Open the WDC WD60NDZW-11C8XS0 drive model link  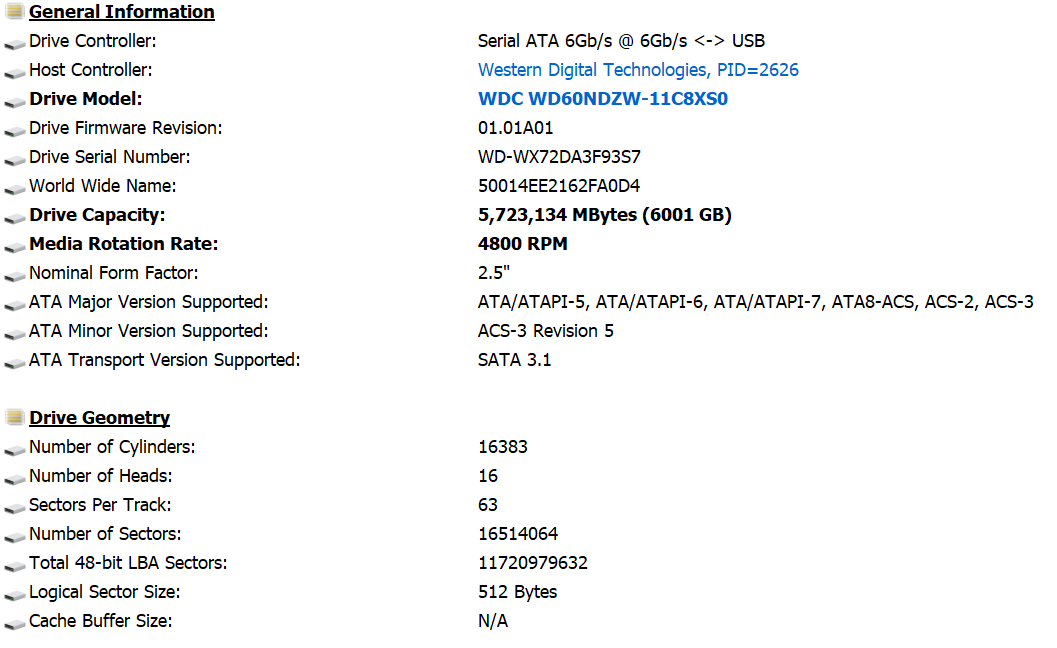[x=603, y=99]
